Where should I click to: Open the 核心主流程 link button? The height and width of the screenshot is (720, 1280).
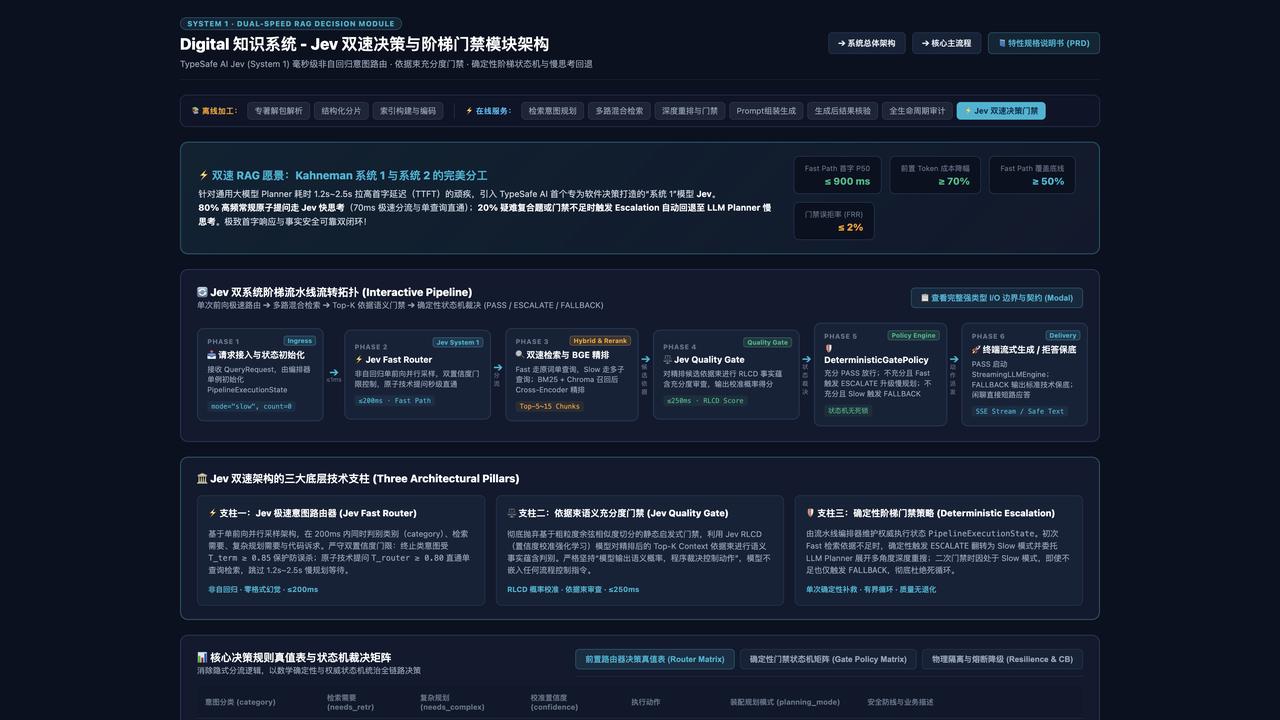[946, 43]
